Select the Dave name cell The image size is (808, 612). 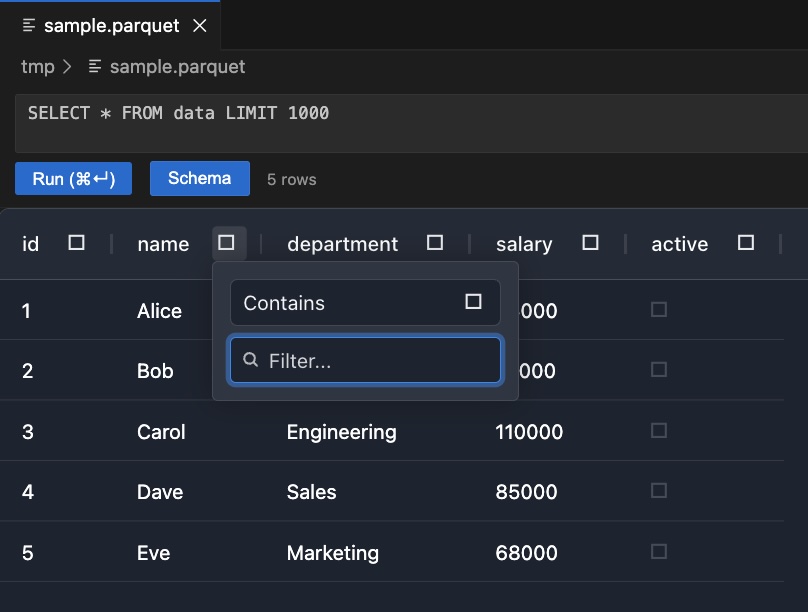160,491
